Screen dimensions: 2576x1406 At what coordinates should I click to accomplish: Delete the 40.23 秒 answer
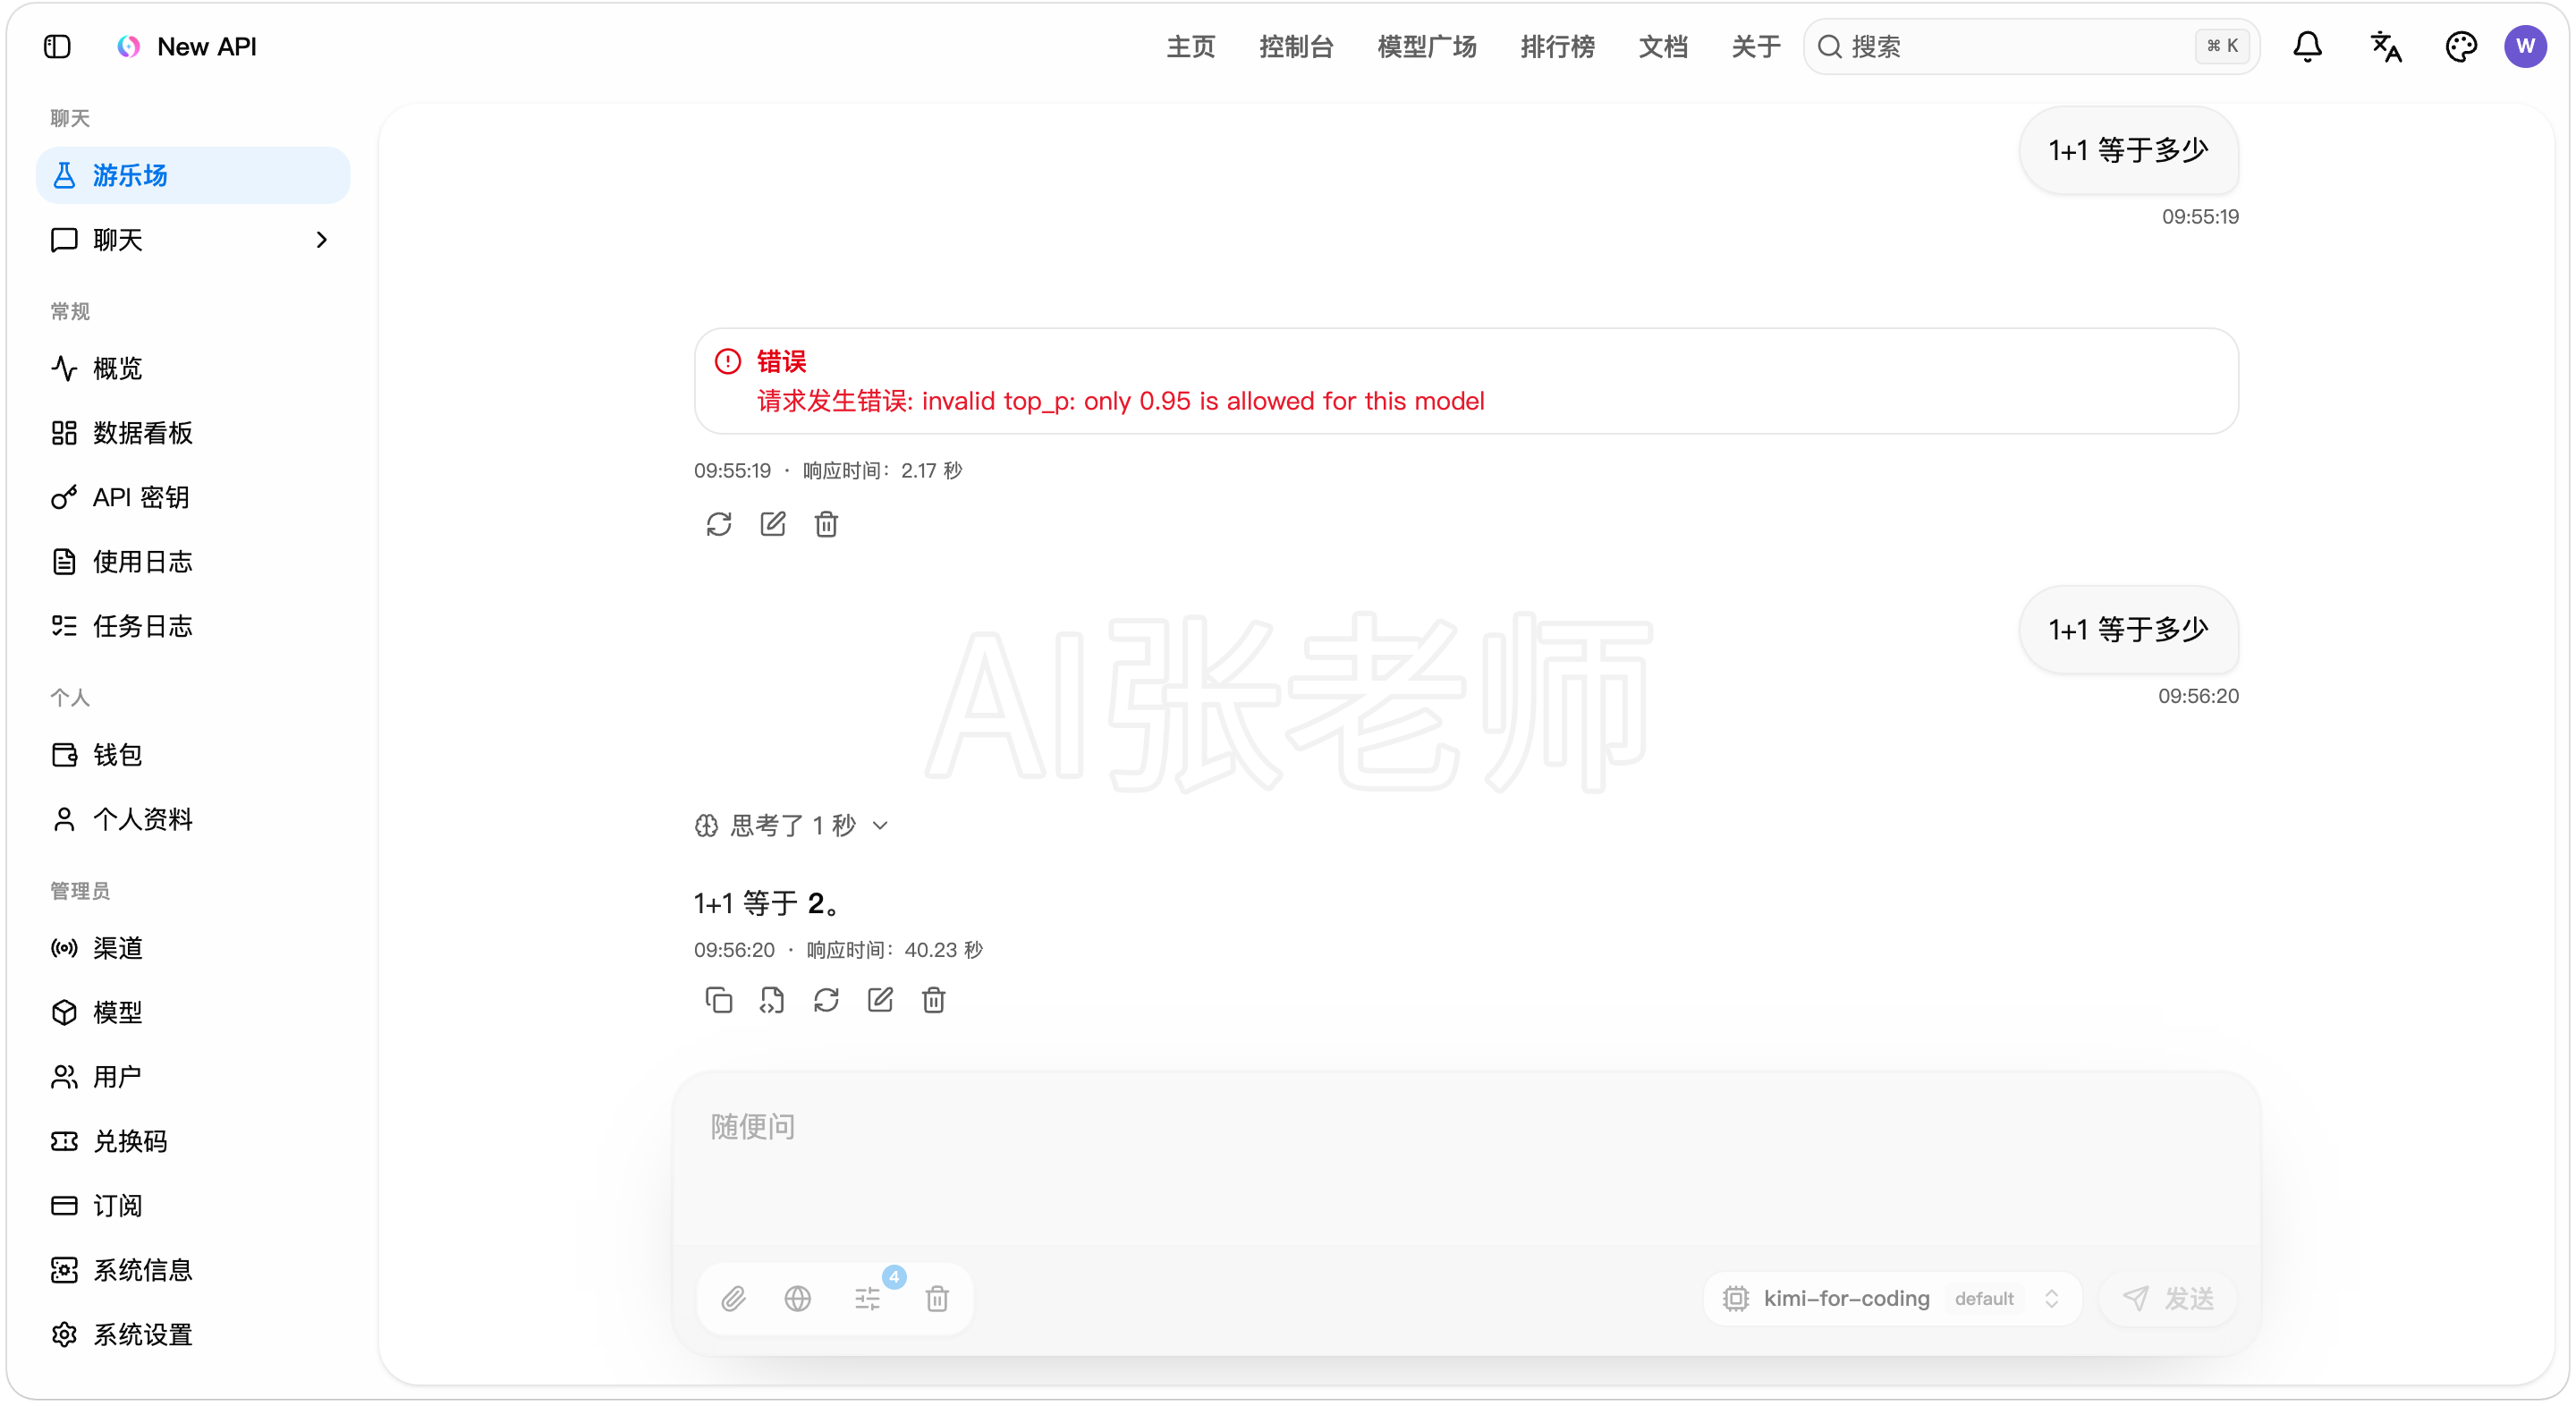click(933, 1000)
